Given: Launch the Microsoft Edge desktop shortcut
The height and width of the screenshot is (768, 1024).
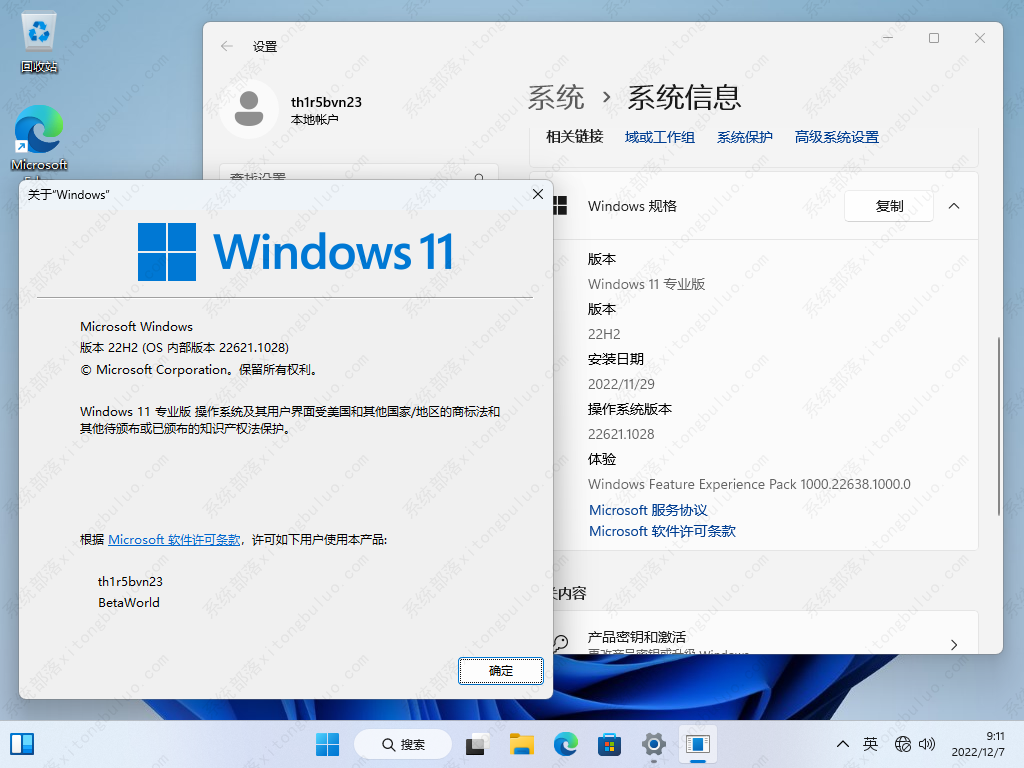Looking at the screenshot, I should pos(38,130).
